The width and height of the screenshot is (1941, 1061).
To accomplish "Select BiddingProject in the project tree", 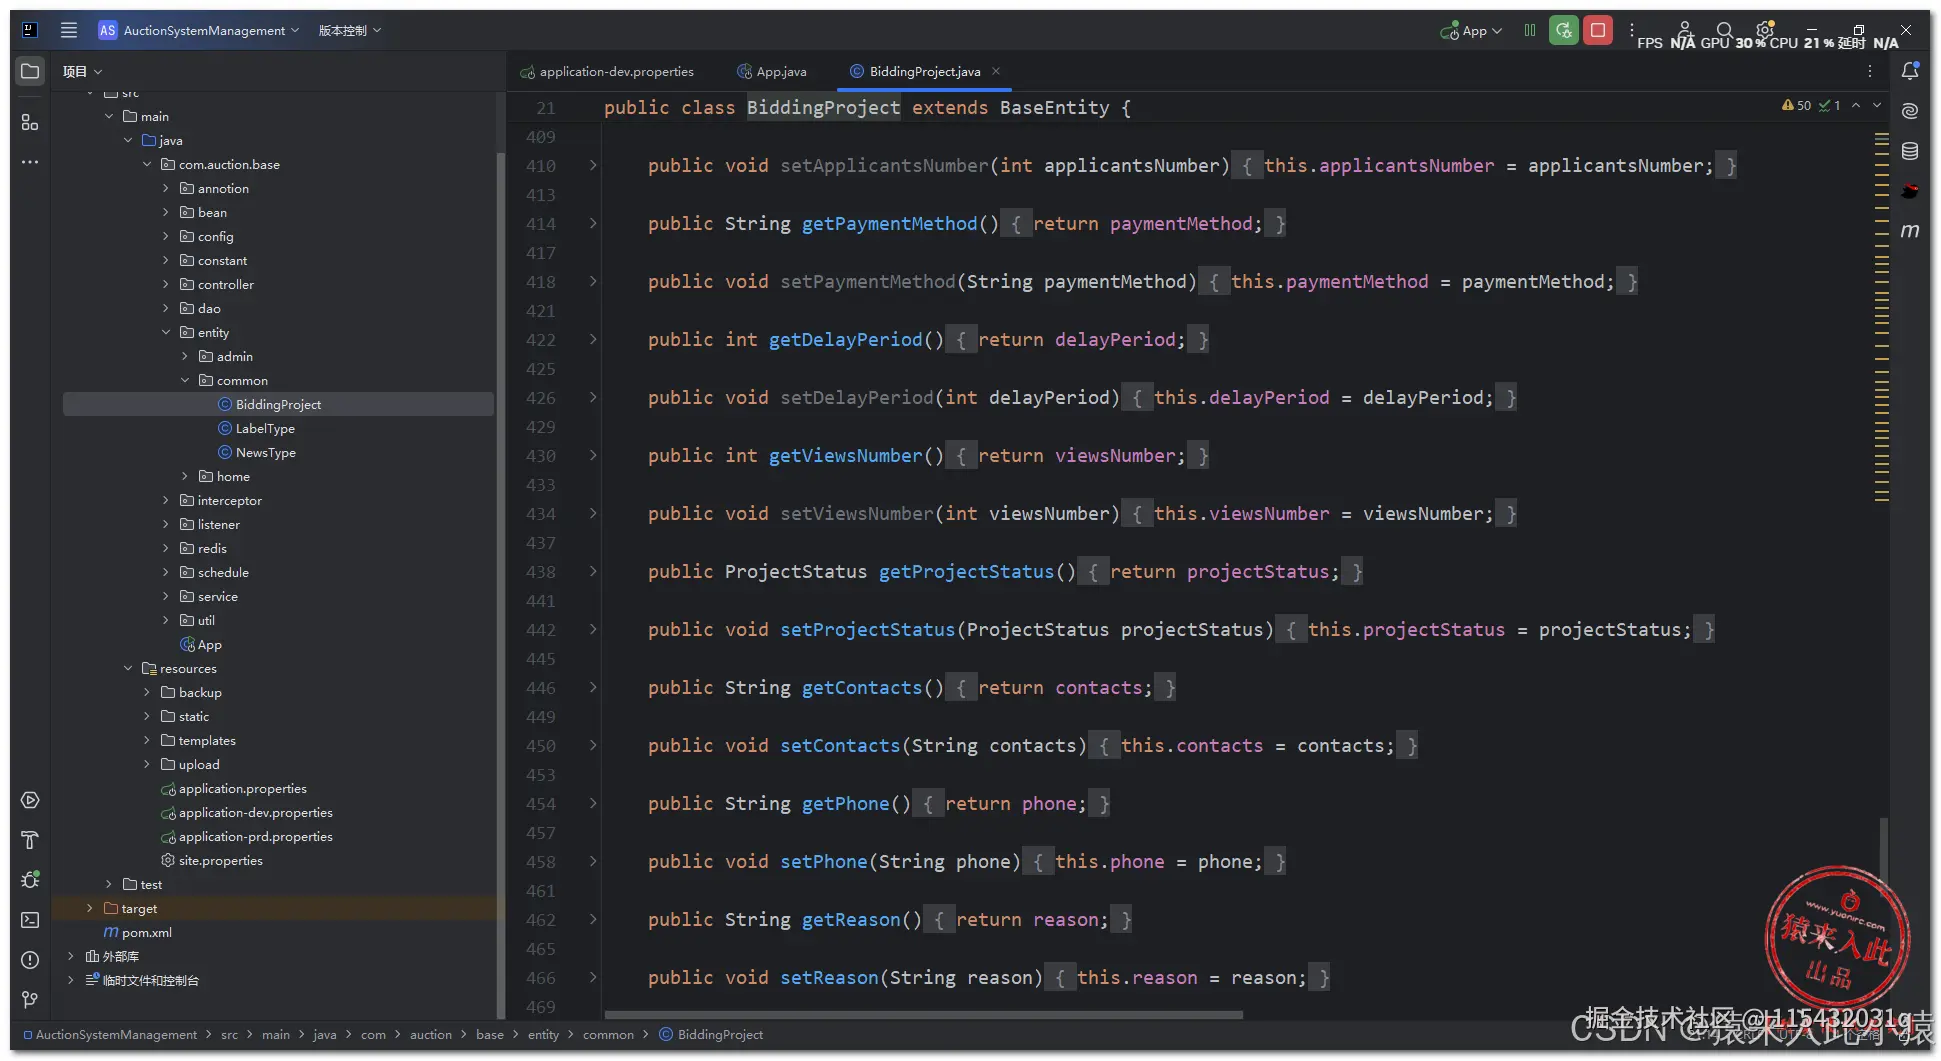I will click(278, 404).
